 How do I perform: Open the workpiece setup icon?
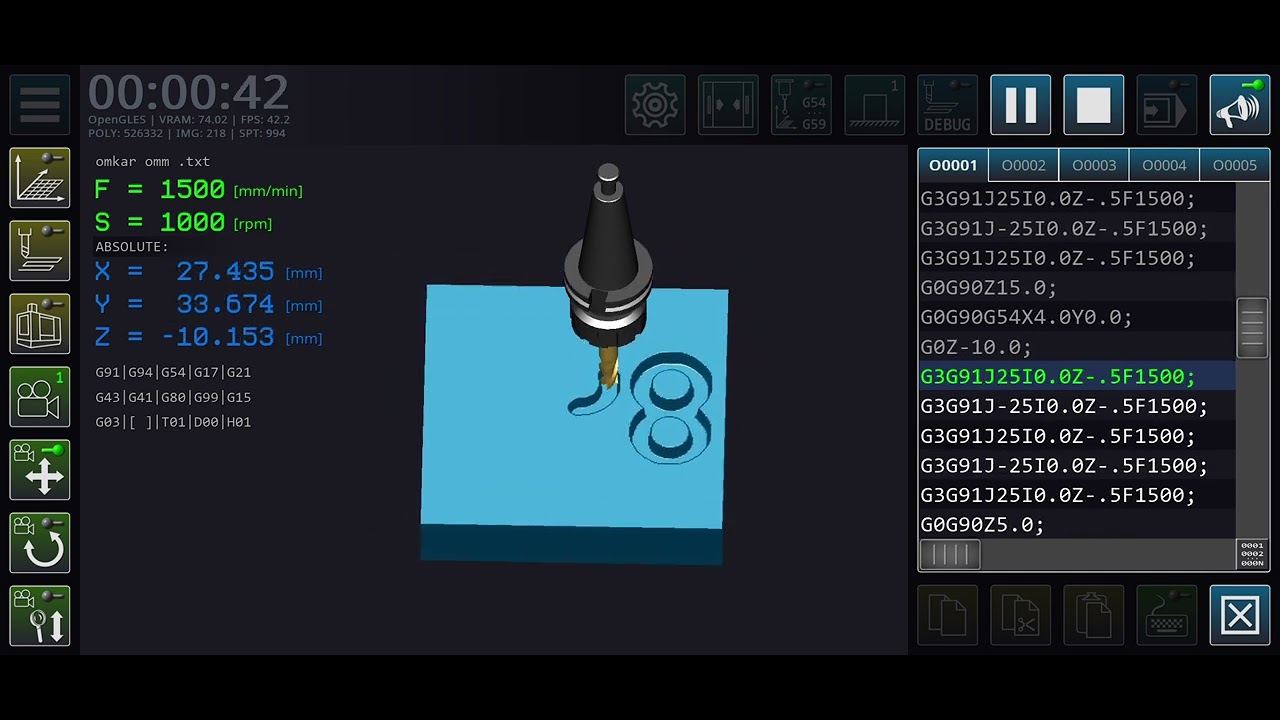click(x=874, y=105)
